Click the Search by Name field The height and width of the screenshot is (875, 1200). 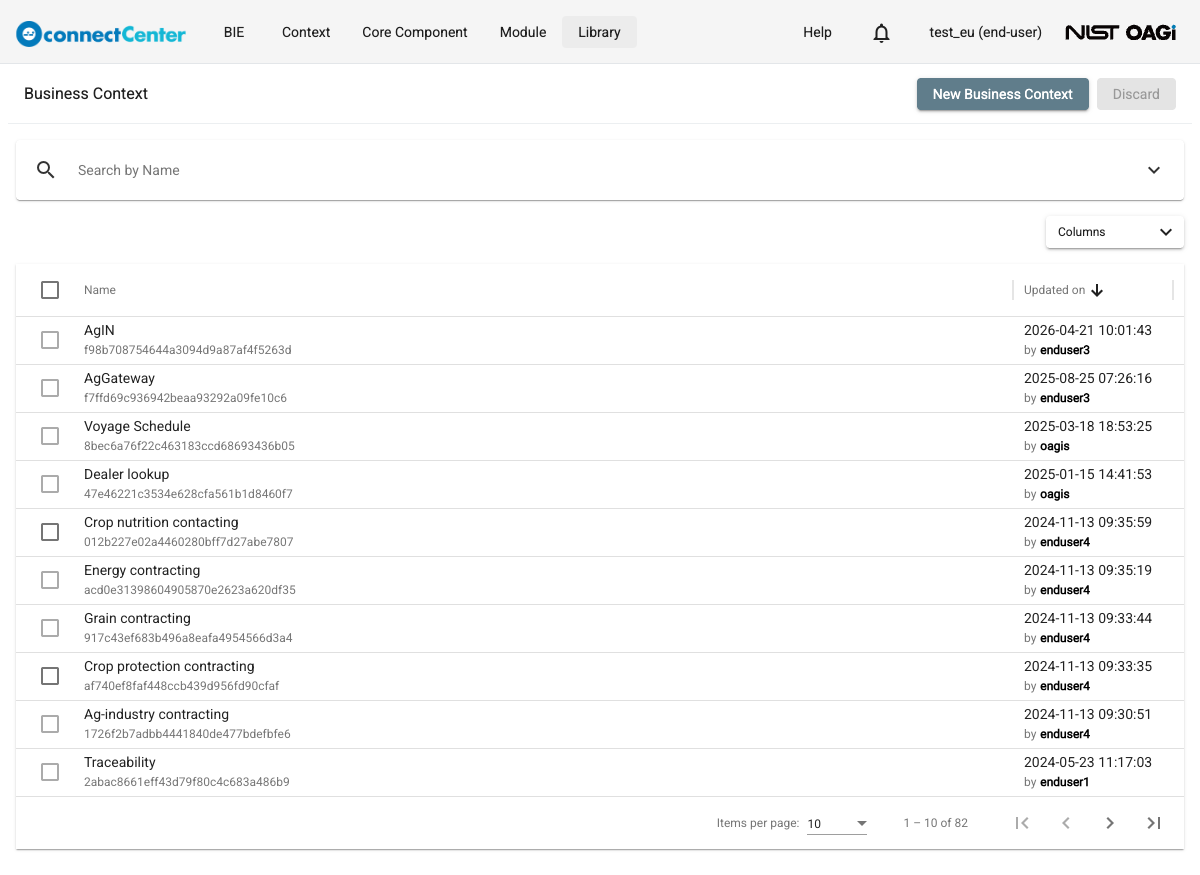click(x=600, y=170)
